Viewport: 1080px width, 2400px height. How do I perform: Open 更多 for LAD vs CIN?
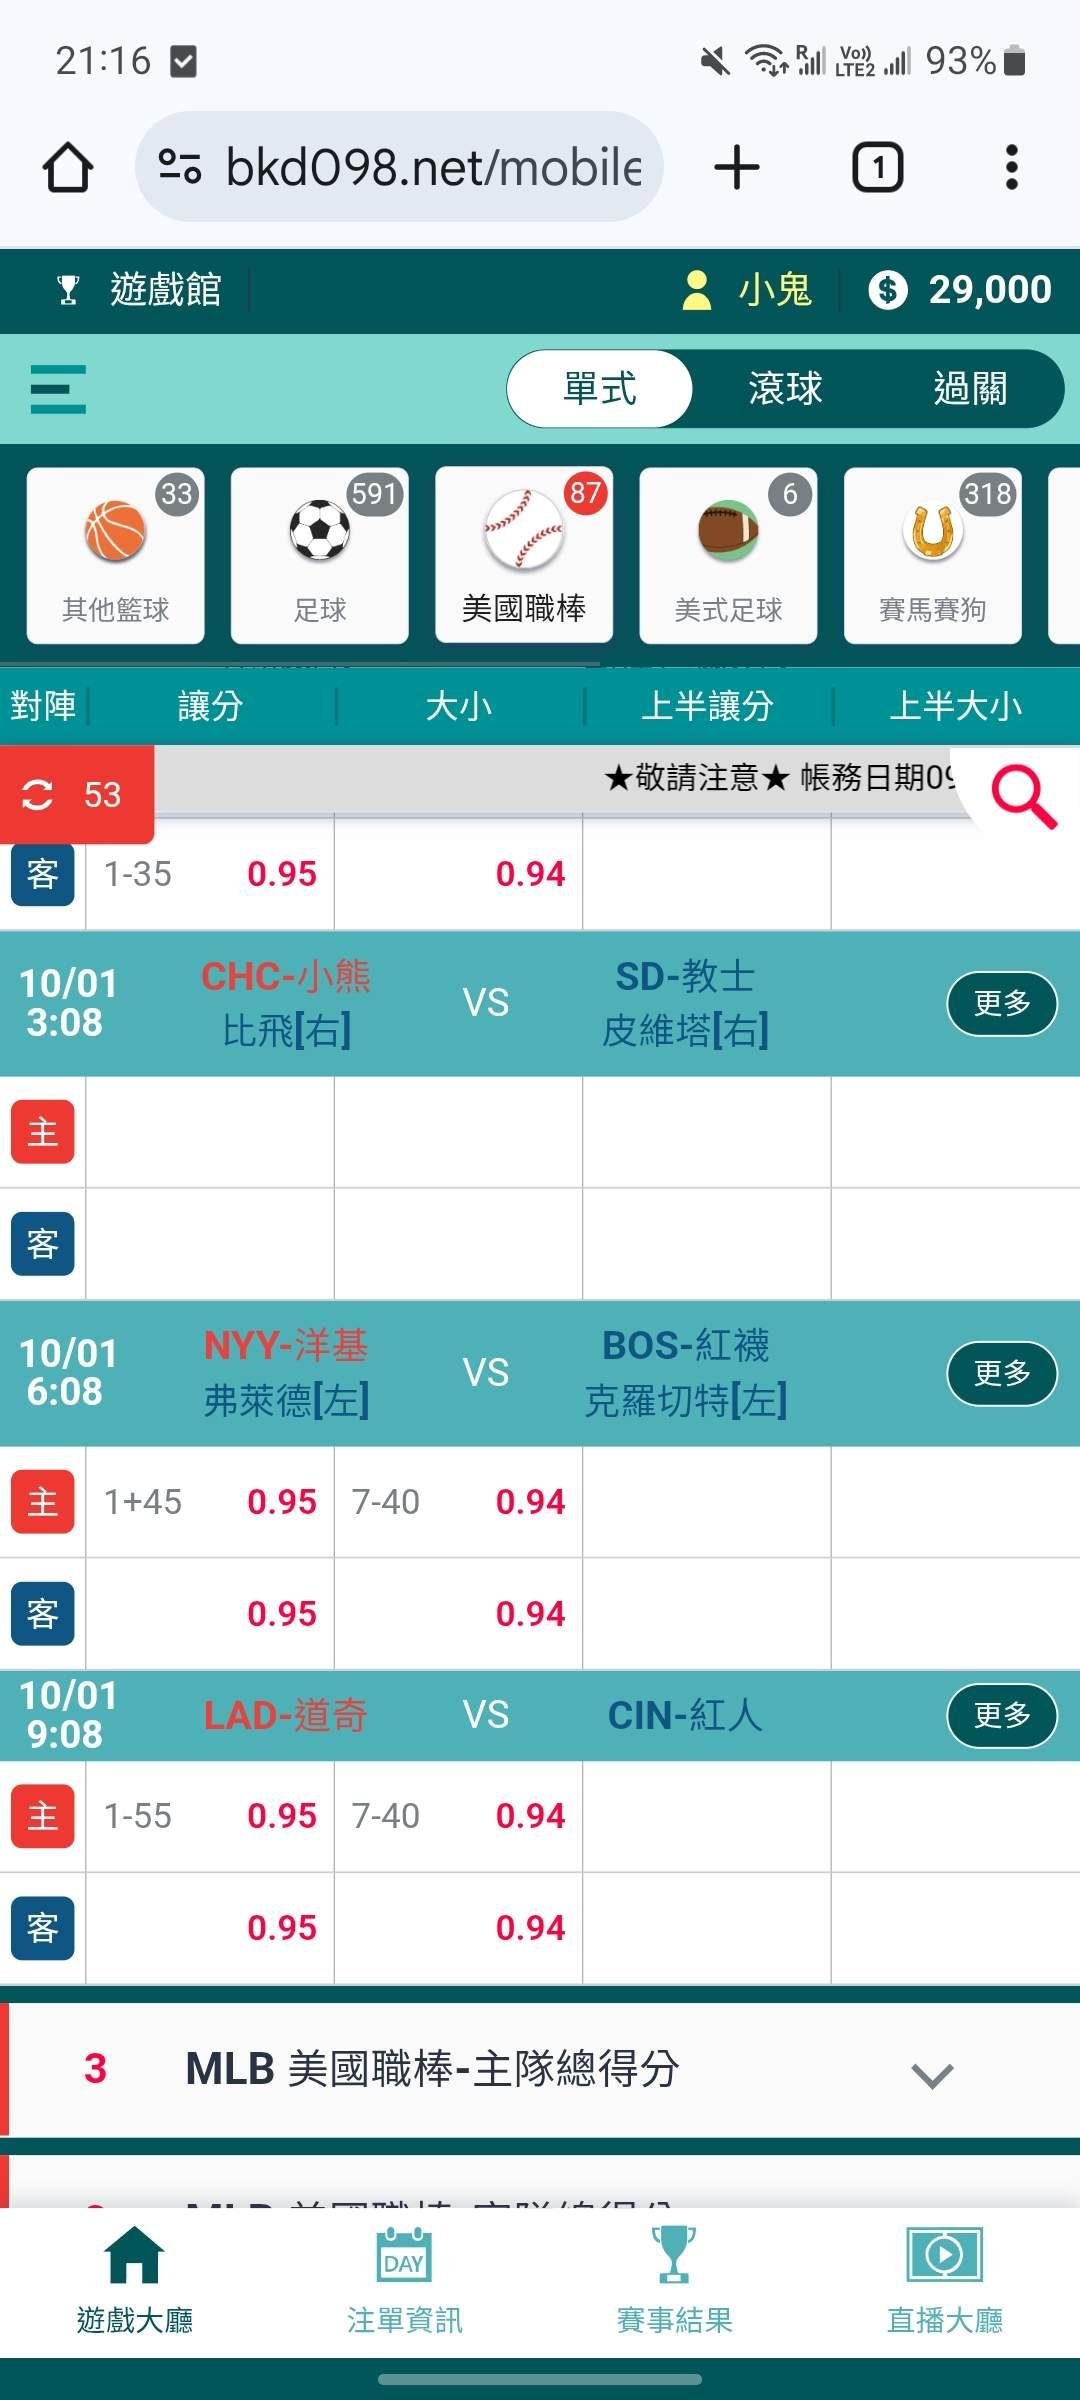point(1002,1715)
